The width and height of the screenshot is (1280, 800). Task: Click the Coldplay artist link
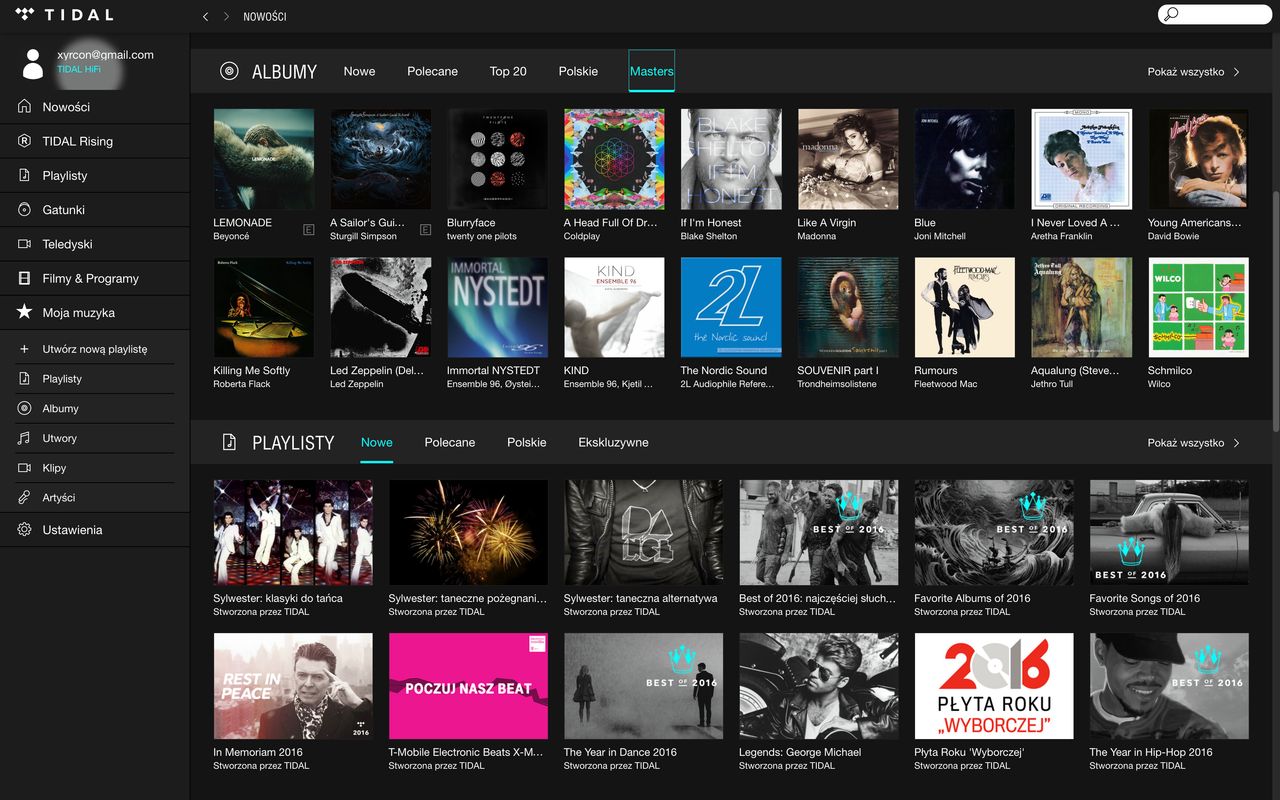(582, 237)
